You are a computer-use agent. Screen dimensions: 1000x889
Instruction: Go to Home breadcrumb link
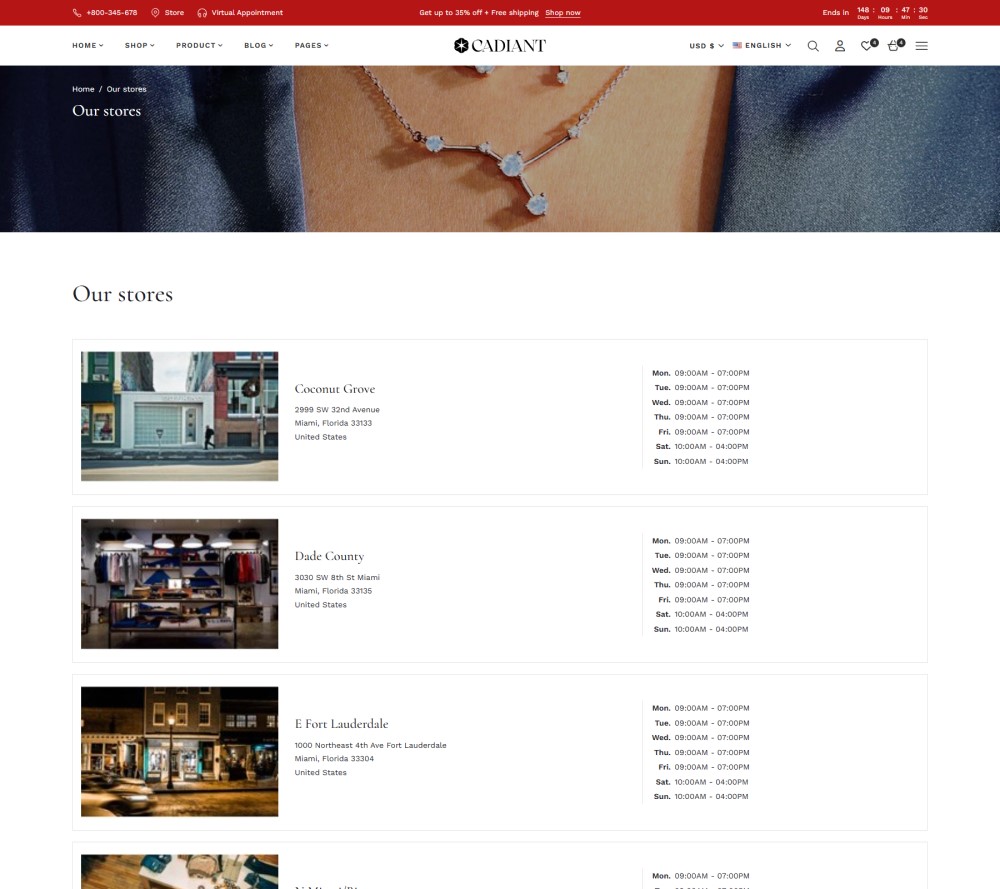click(x=83, y=89)
